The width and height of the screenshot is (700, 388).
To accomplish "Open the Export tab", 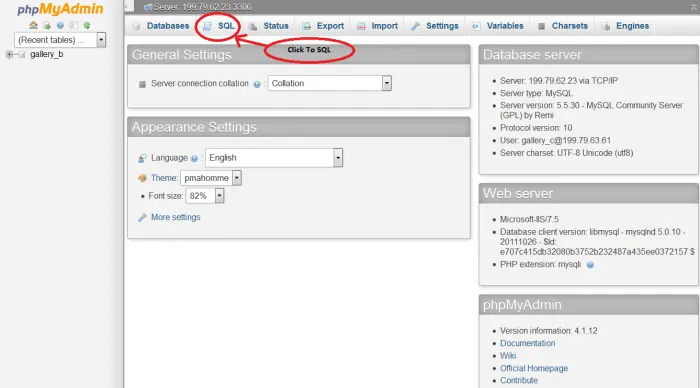I will (x=323, y=26).
